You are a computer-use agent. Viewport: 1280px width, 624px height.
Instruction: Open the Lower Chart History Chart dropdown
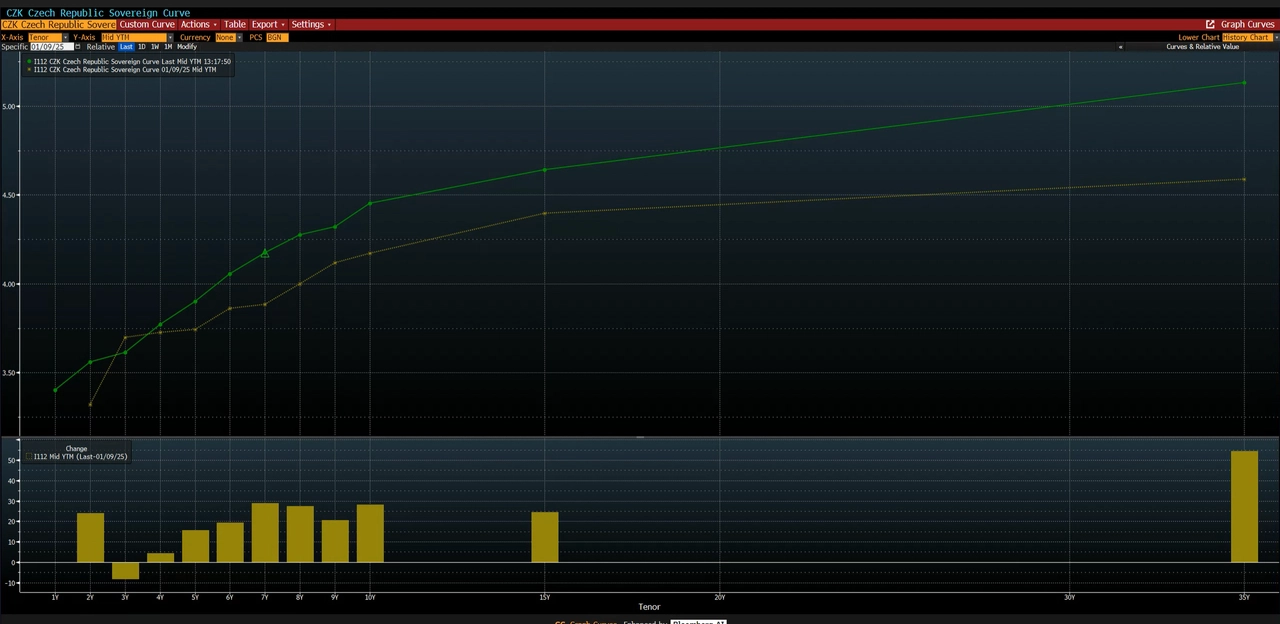coord(1273,37)
